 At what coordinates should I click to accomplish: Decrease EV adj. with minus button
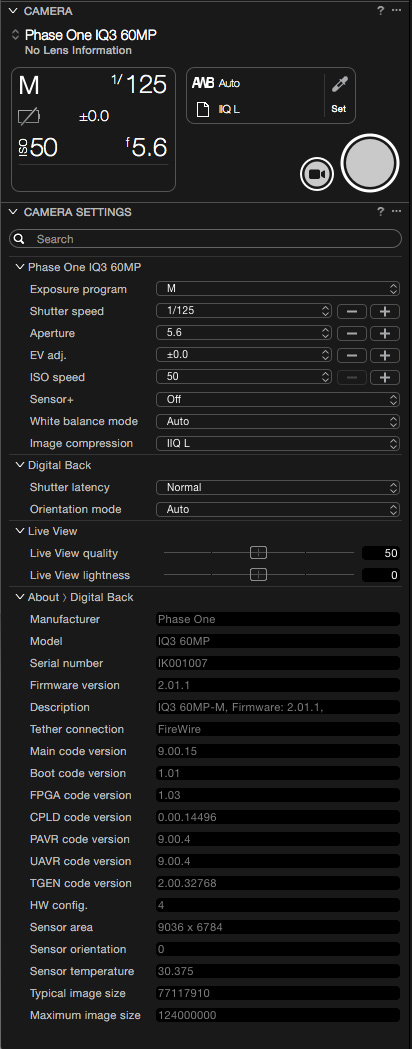click(351, 355)
